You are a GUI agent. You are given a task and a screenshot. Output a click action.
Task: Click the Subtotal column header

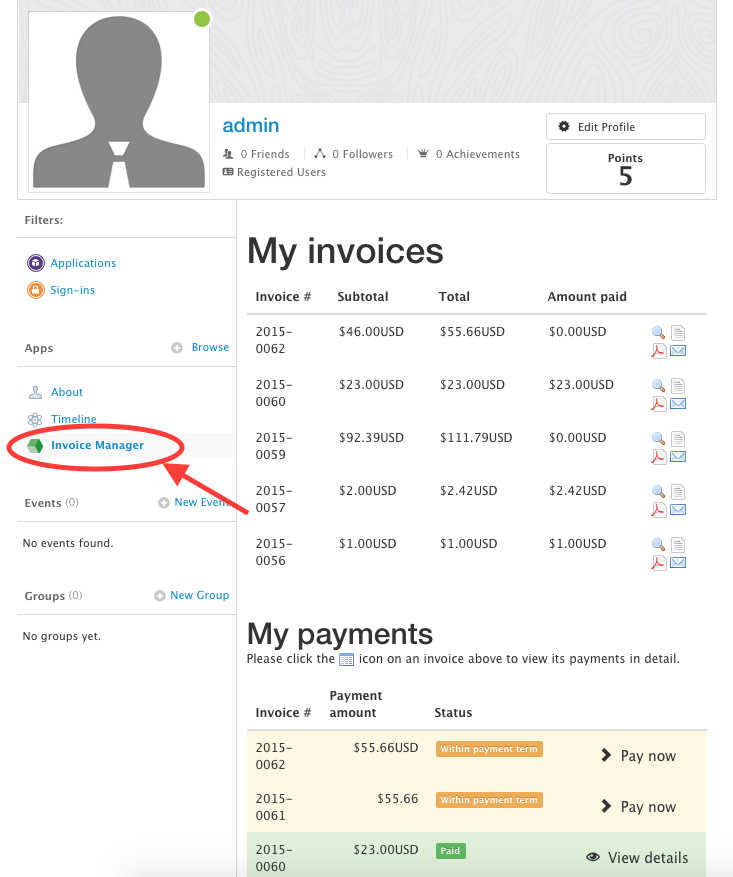click(363, 296)
